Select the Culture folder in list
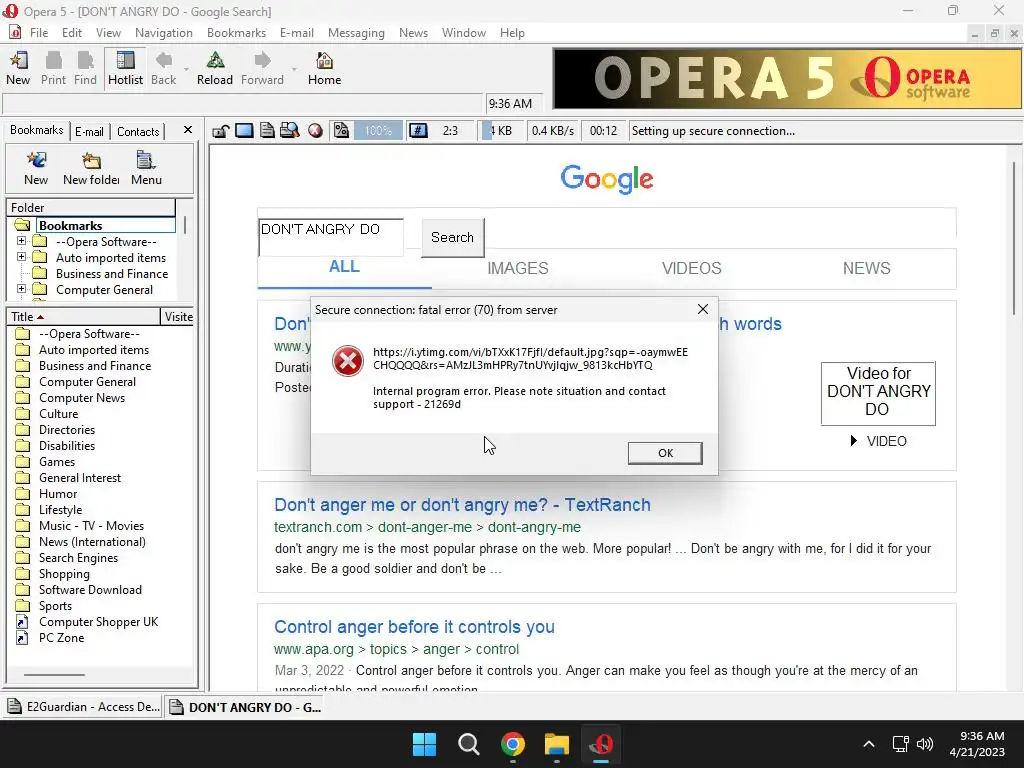This screenshot has width=1024, height=768. point(58,414)
